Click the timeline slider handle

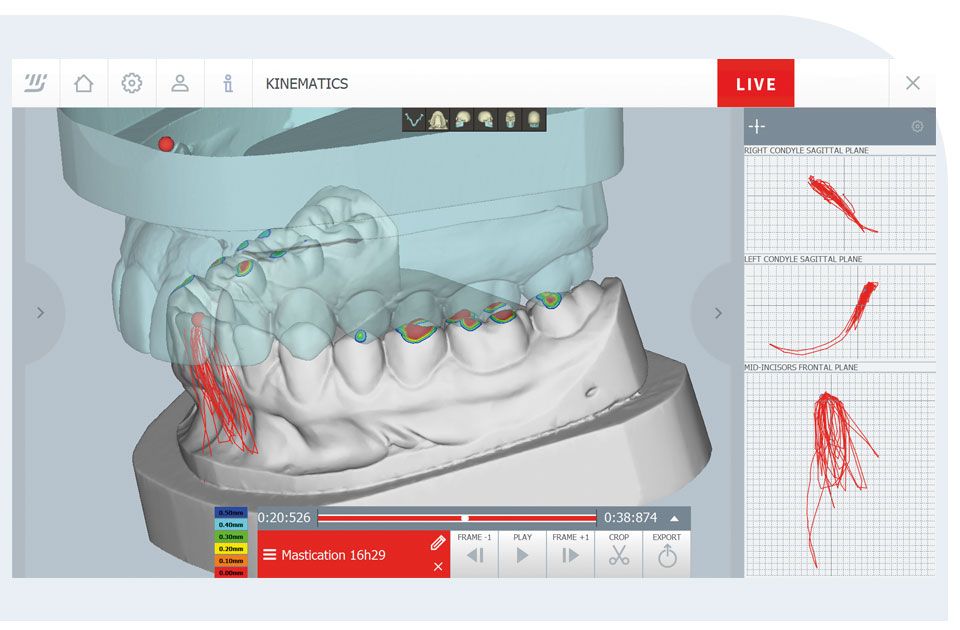tap(464, 518)
